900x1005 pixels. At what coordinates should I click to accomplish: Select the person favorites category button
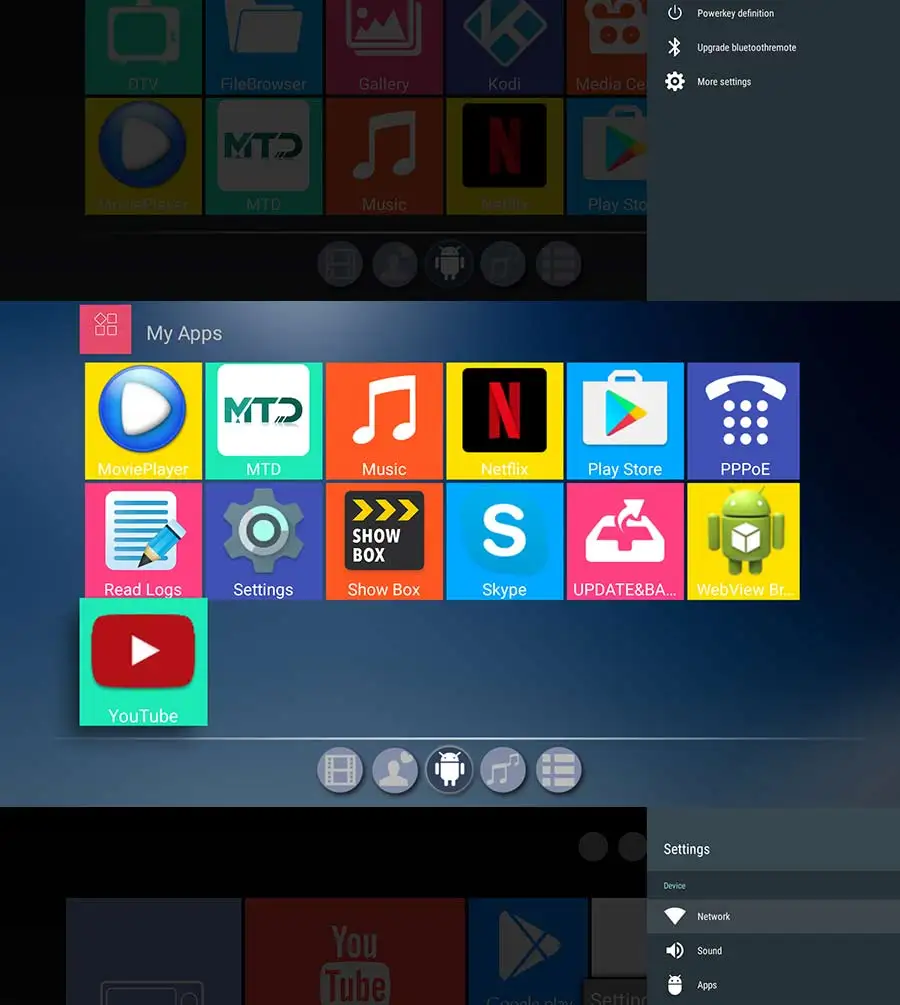(395, 770)
